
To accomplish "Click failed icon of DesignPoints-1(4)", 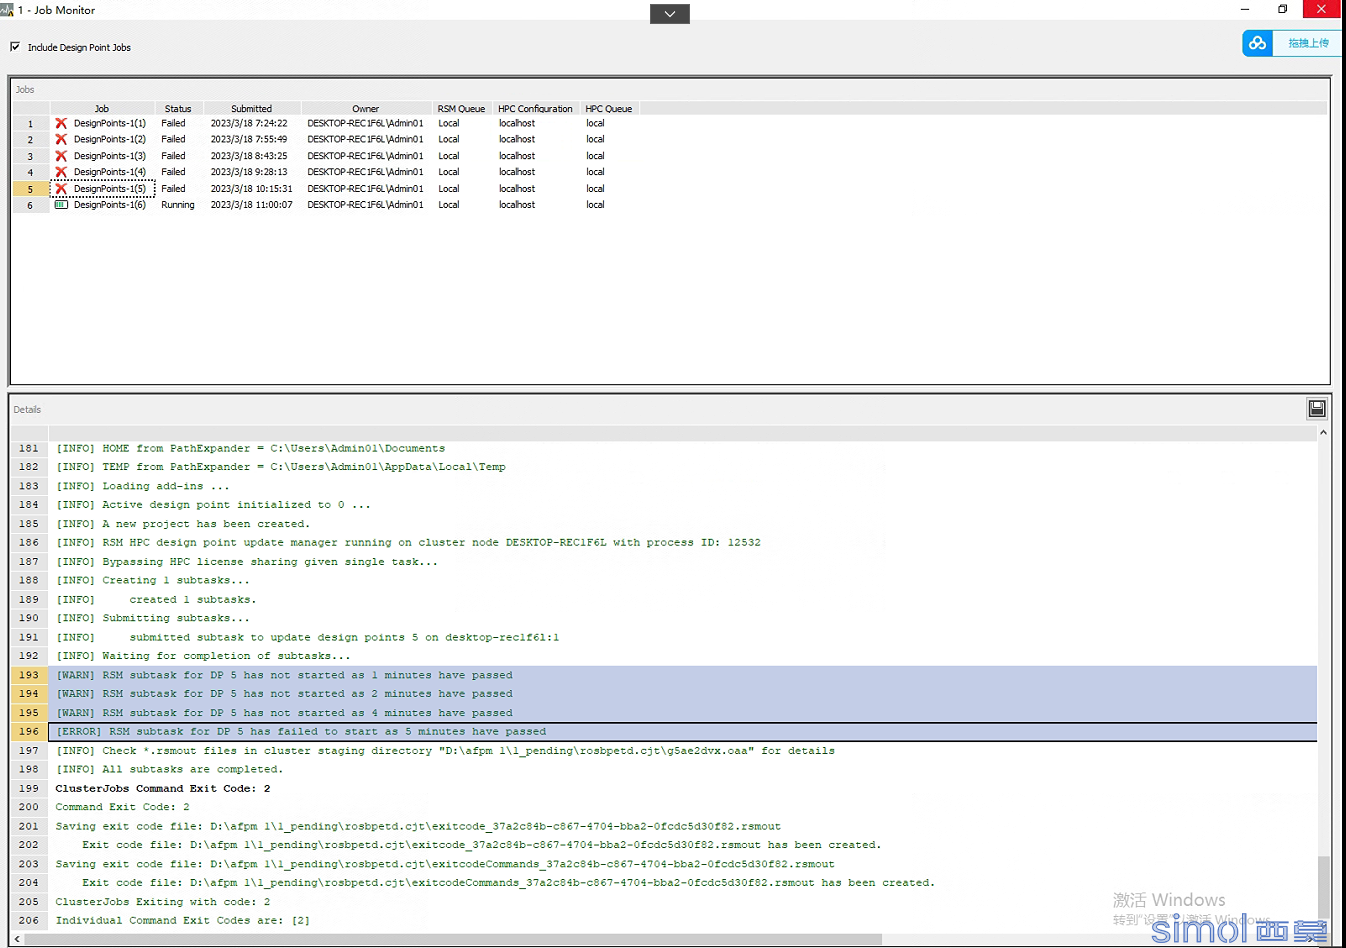I will click(x=61, y=172).
